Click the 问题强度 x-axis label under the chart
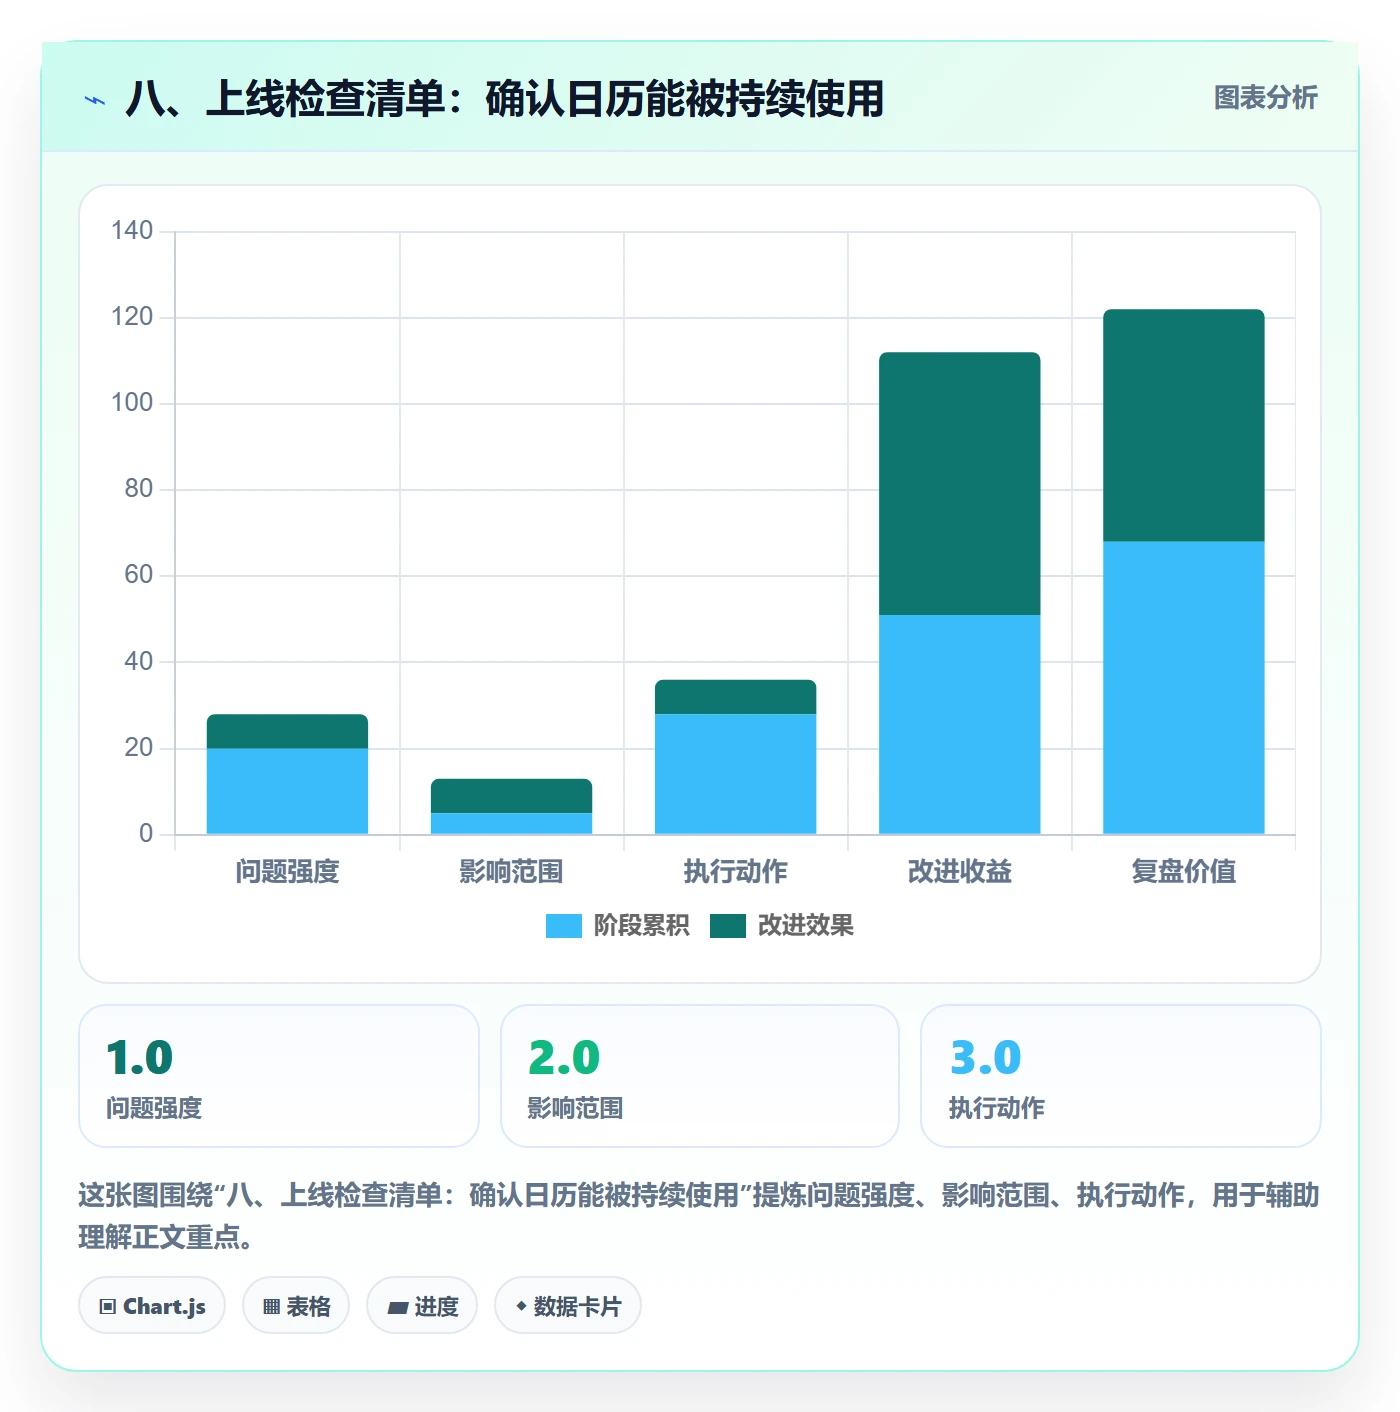Screen dimensions: 1400x1412 288,872
